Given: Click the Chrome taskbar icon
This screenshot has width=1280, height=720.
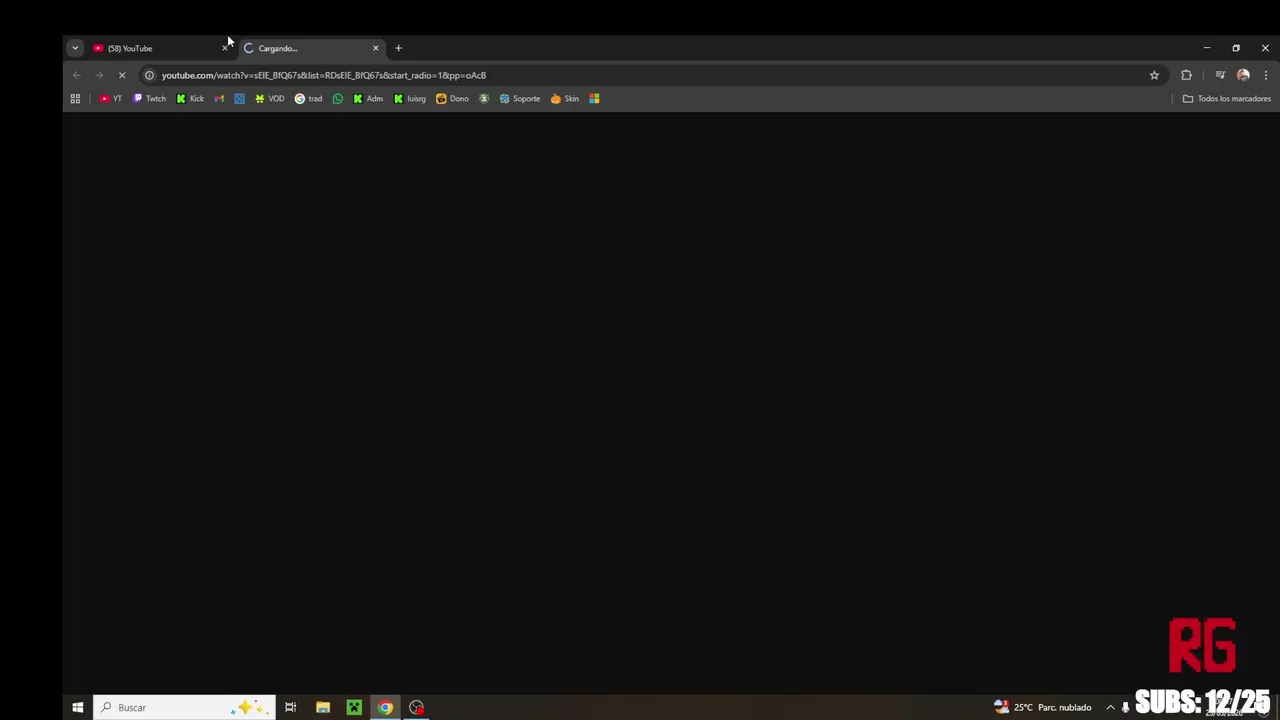Looking at the screenshot, I should [385, 707].
